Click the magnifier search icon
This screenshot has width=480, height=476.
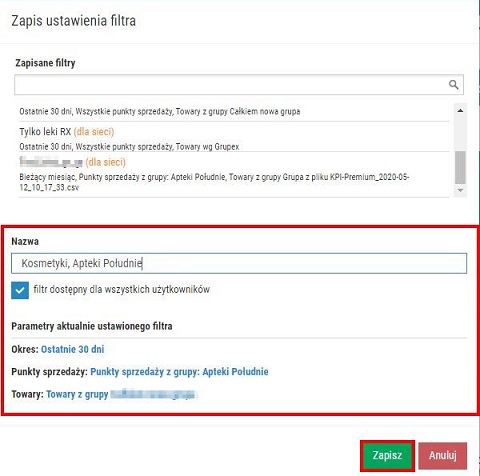coord(453,85)
